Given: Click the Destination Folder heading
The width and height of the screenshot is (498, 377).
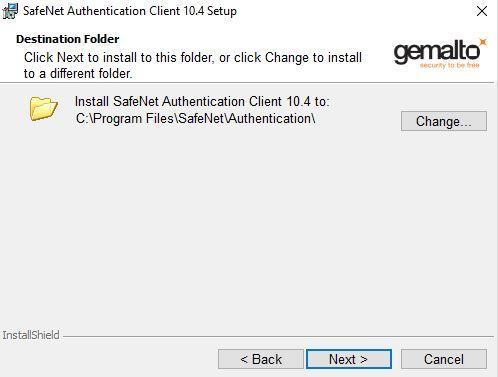Looking at the screenshot, I should click(x=68, y=39).
